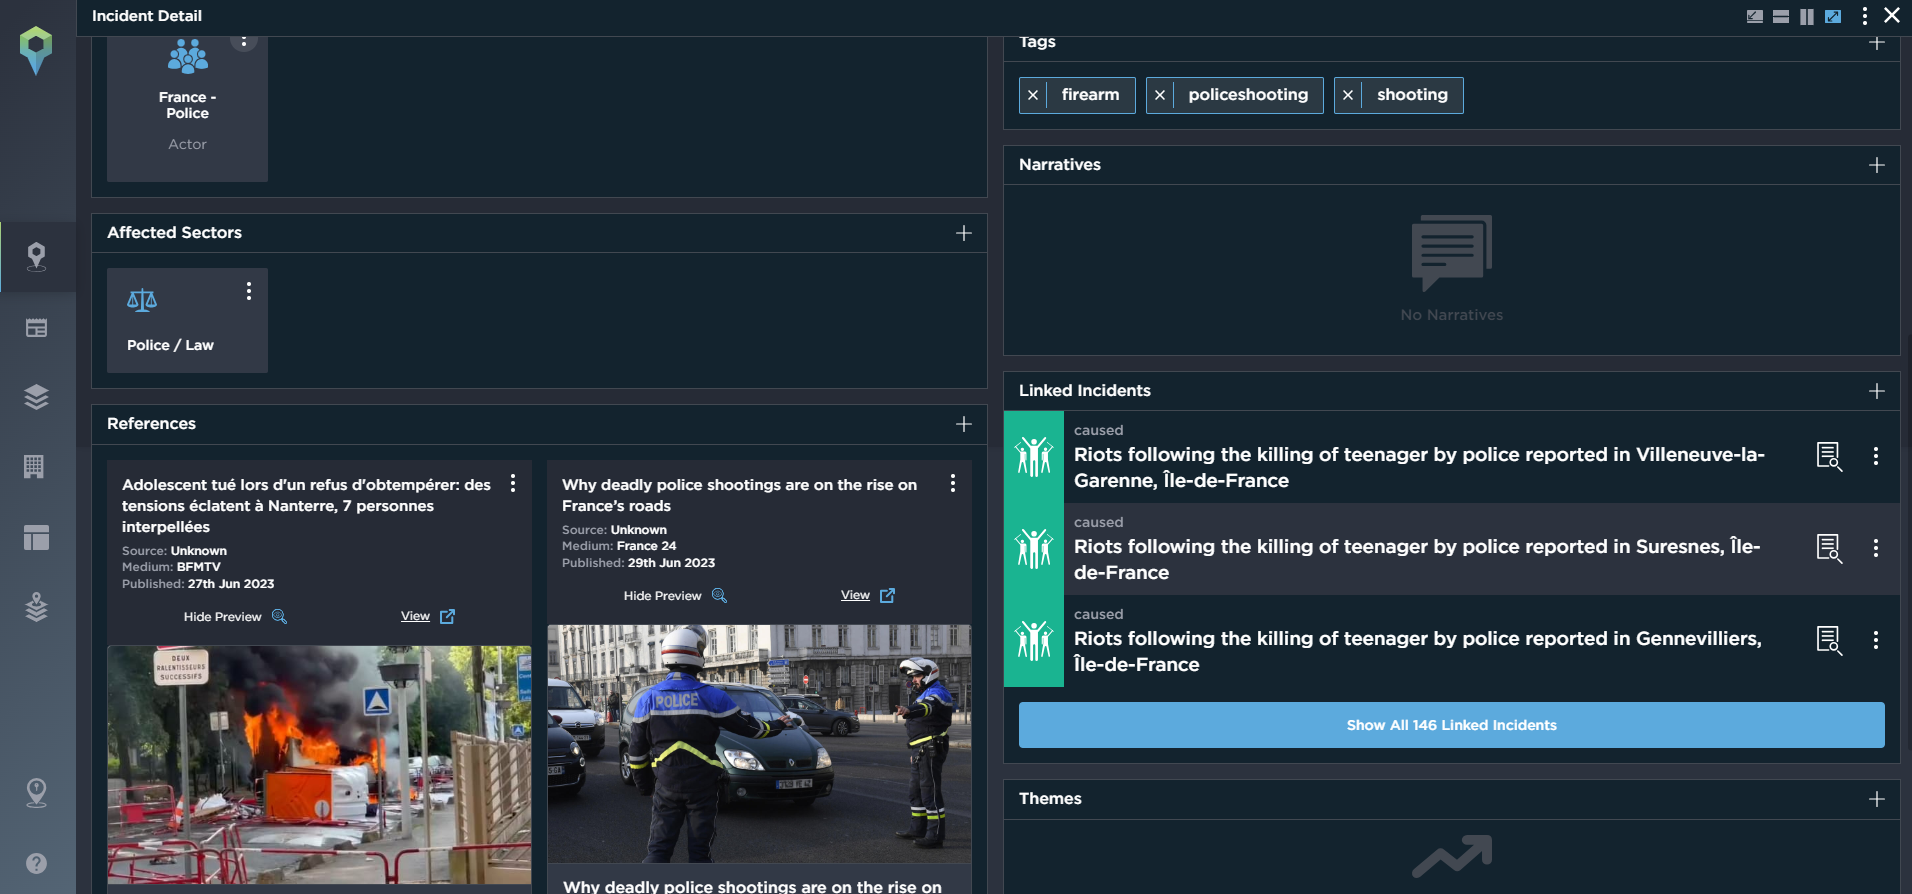Image resolution: width=1912 pixels, height=894 pixels.
Task: Click the protest icon for Villeneuve-la-Garenne incident
Action: [x=1034, y=457]
